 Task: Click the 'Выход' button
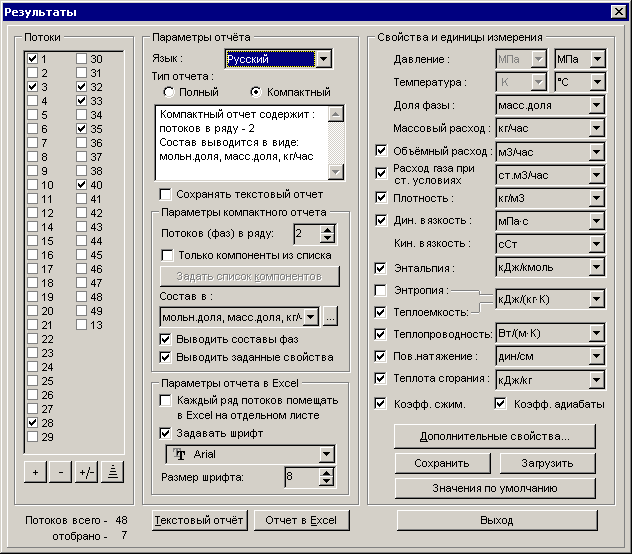tap(497, 521)
